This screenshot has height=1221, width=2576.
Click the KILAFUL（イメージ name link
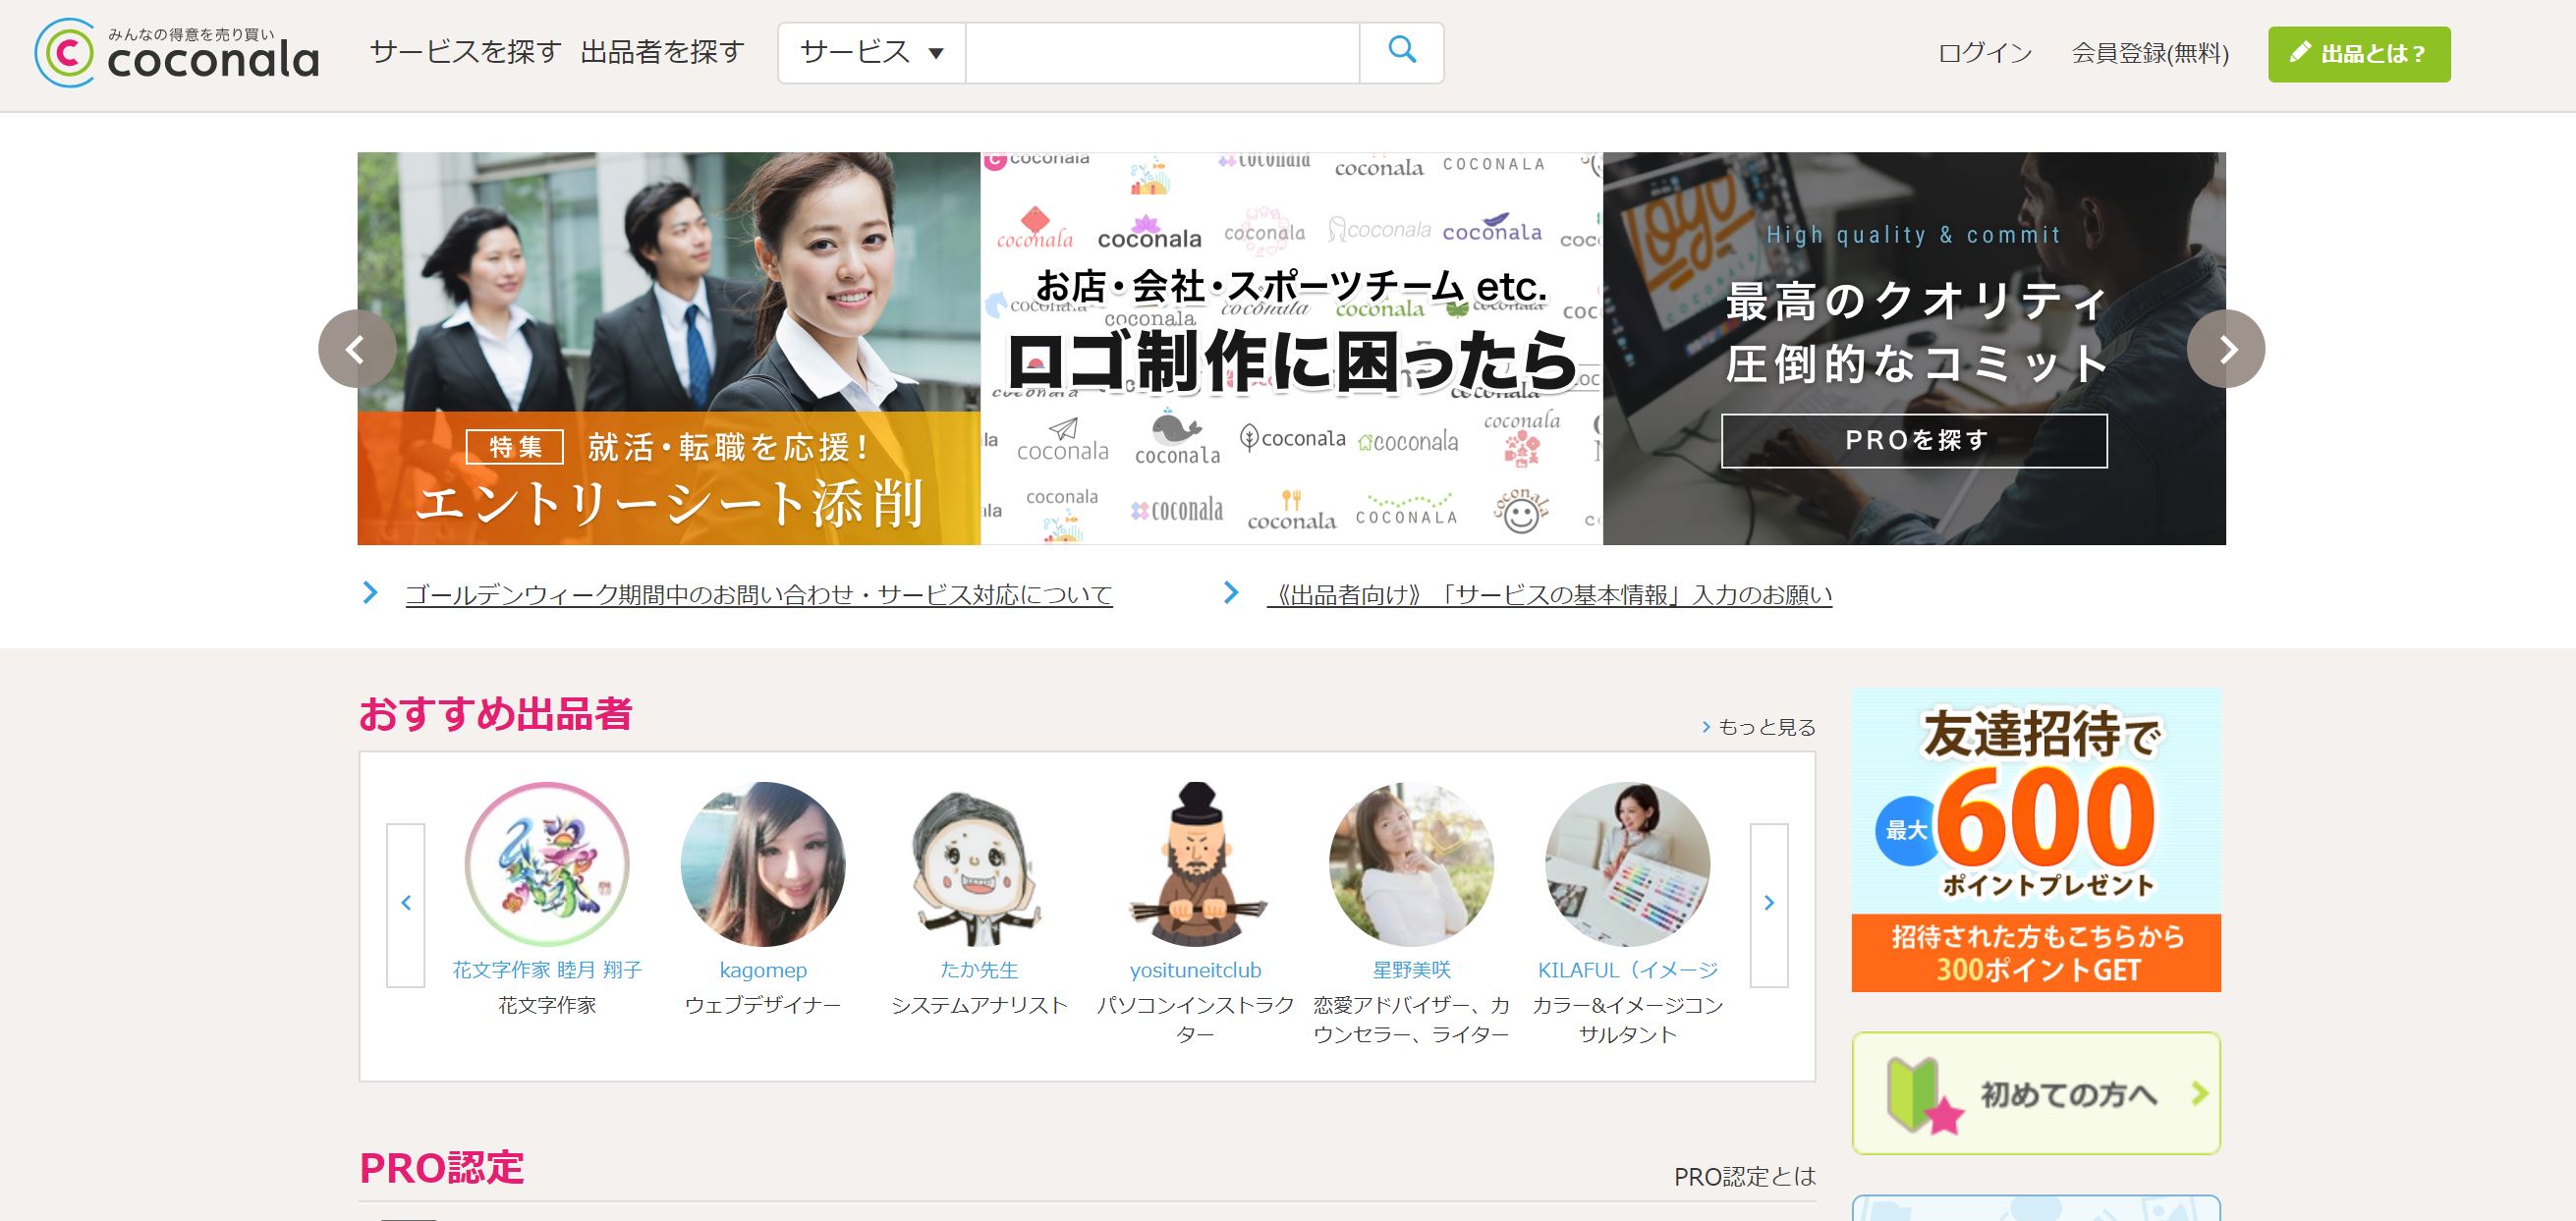pos(1628,970)
